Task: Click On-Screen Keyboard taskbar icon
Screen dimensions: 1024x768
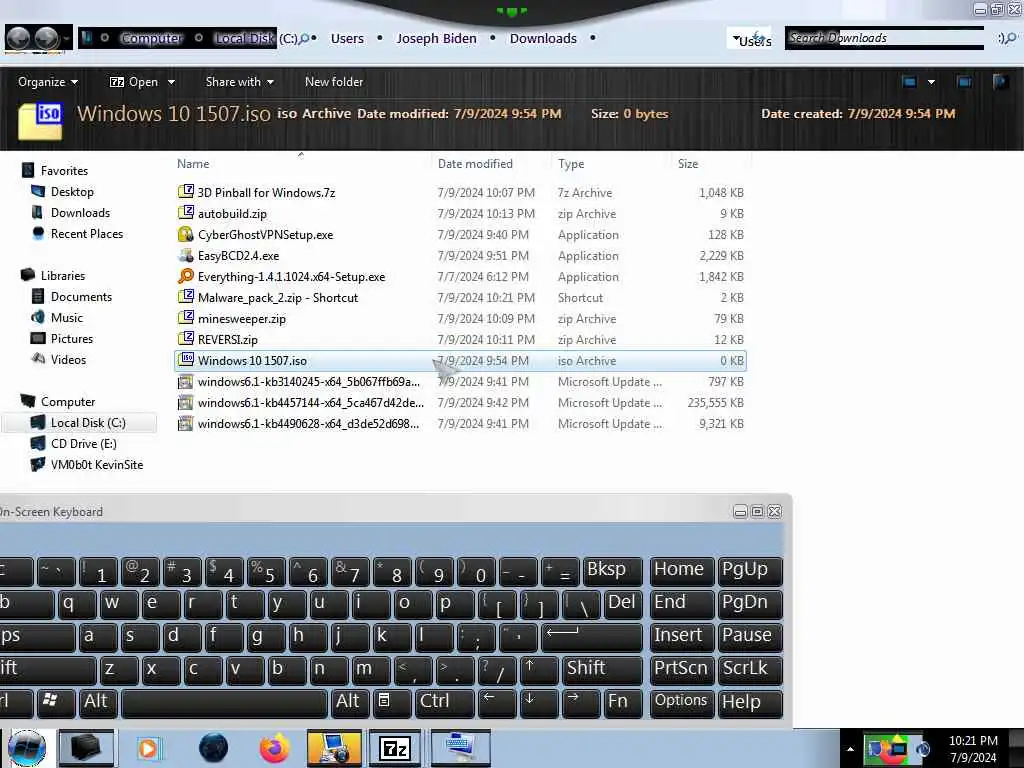Action: click(461, 748)
